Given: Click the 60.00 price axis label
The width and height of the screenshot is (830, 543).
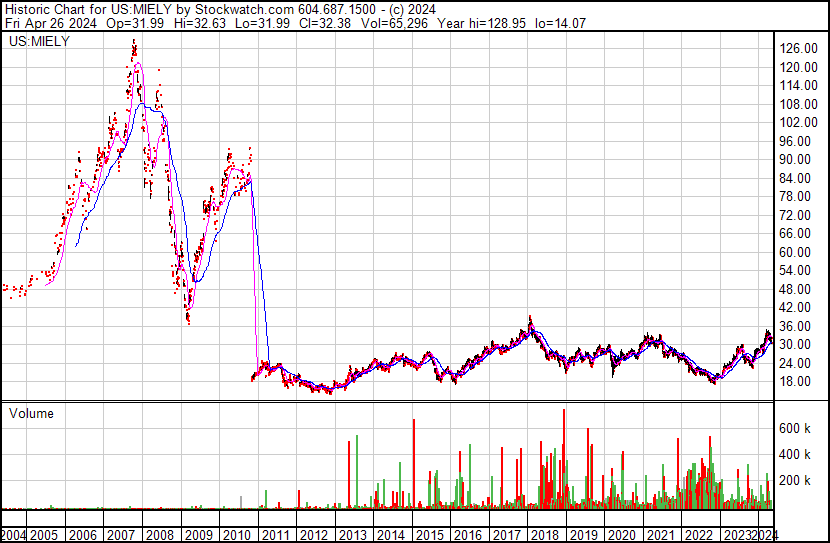Looking at the screenshot, I should [795, 252].
